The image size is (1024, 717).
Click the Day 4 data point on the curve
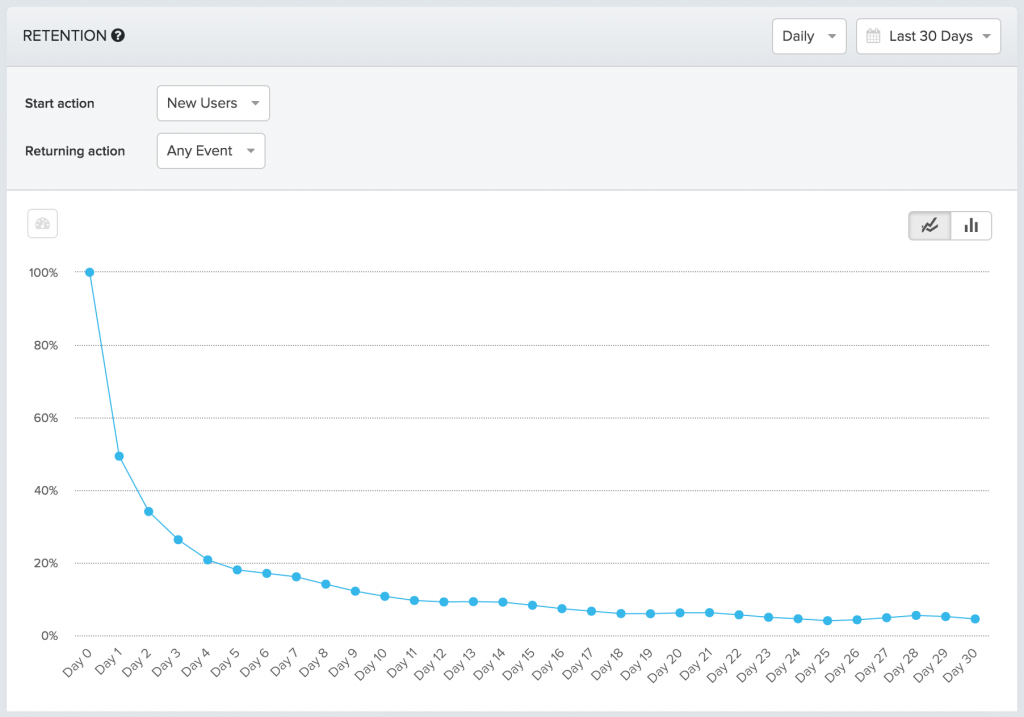click(208, 560)
